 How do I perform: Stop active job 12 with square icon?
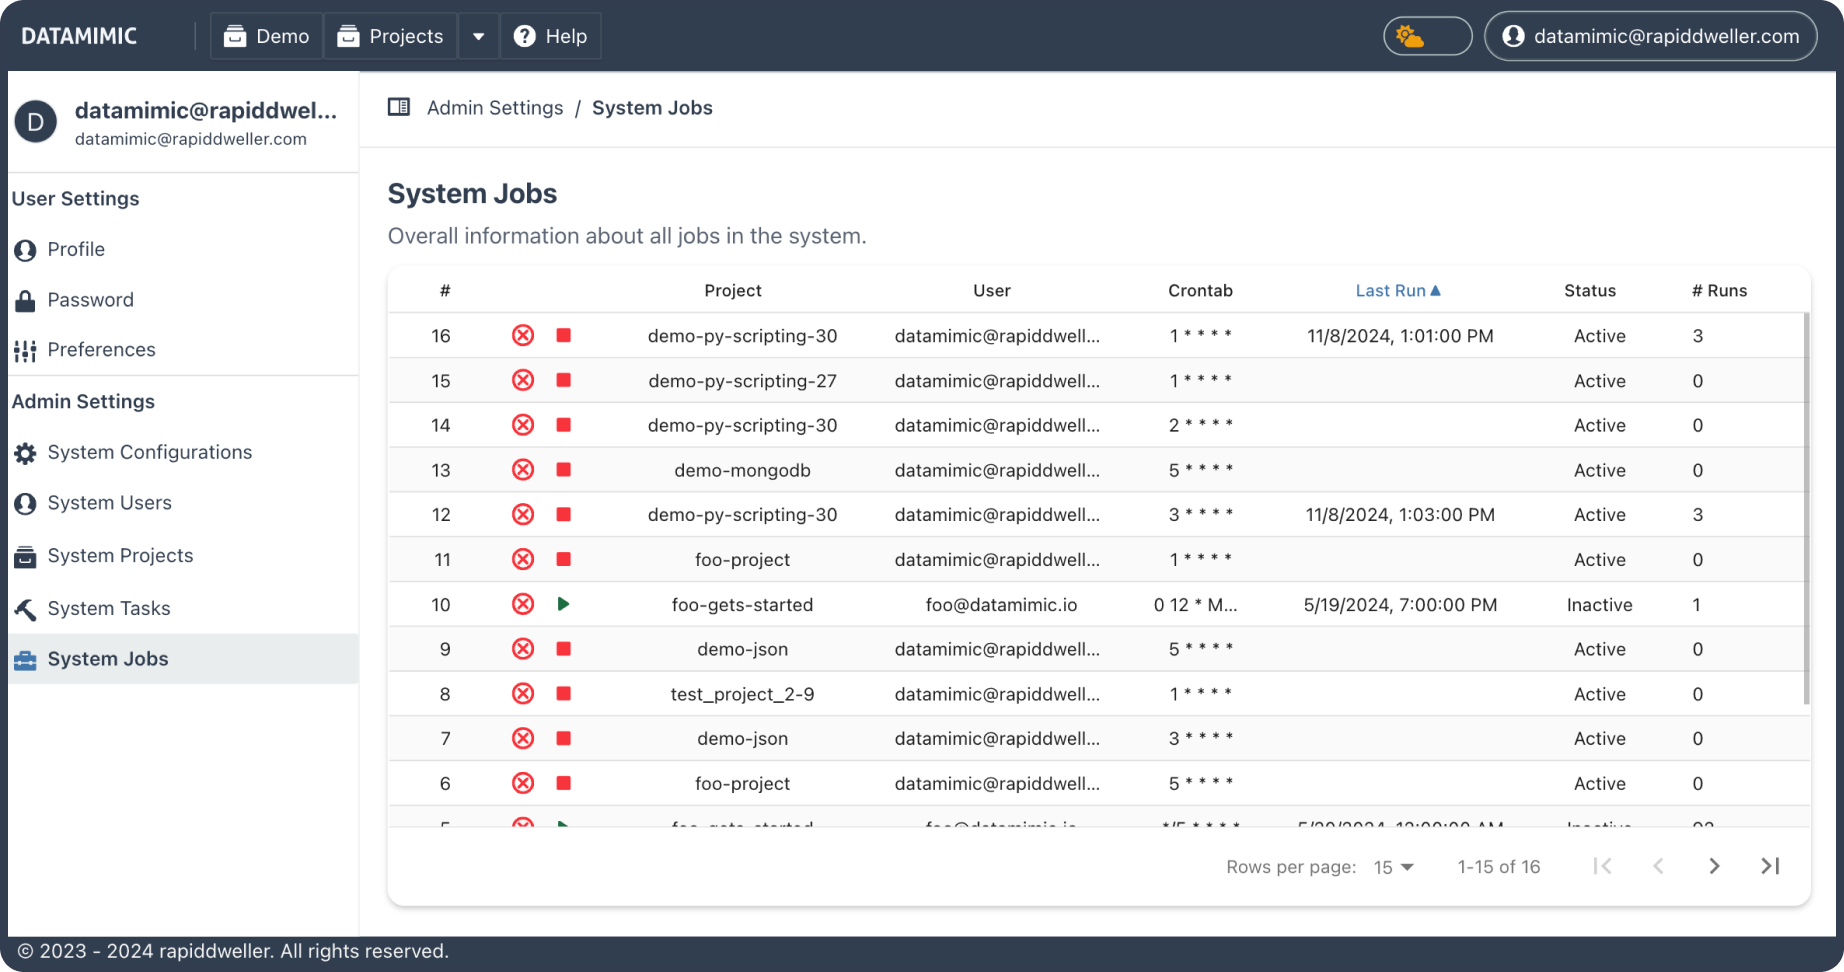(564, 515)
